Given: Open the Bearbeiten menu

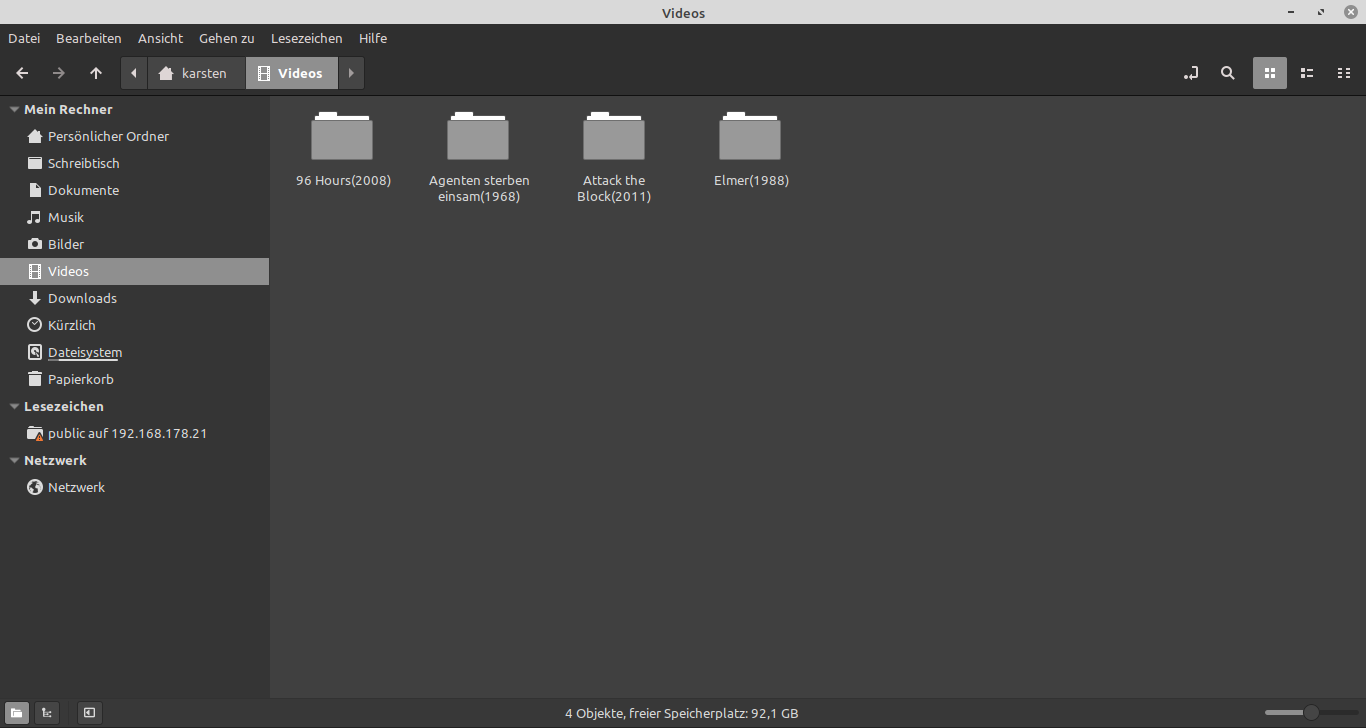Looking at the screenshot, I should pyautogui.click(x=89, y=38).
